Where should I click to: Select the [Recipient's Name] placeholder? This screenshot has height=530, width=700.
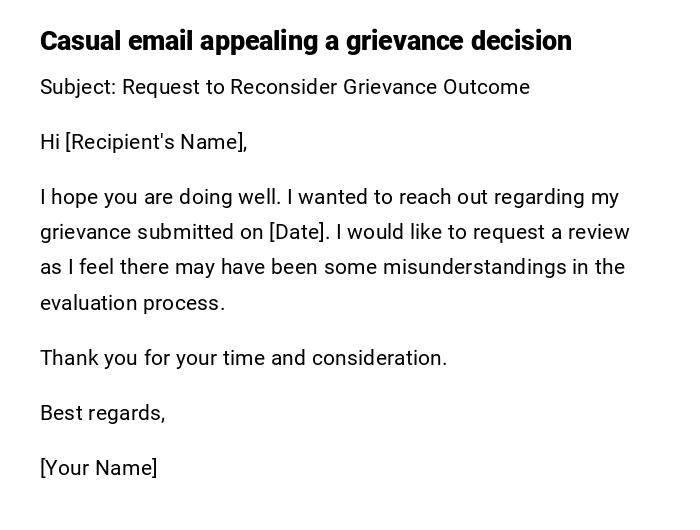[x=156, y=142]
